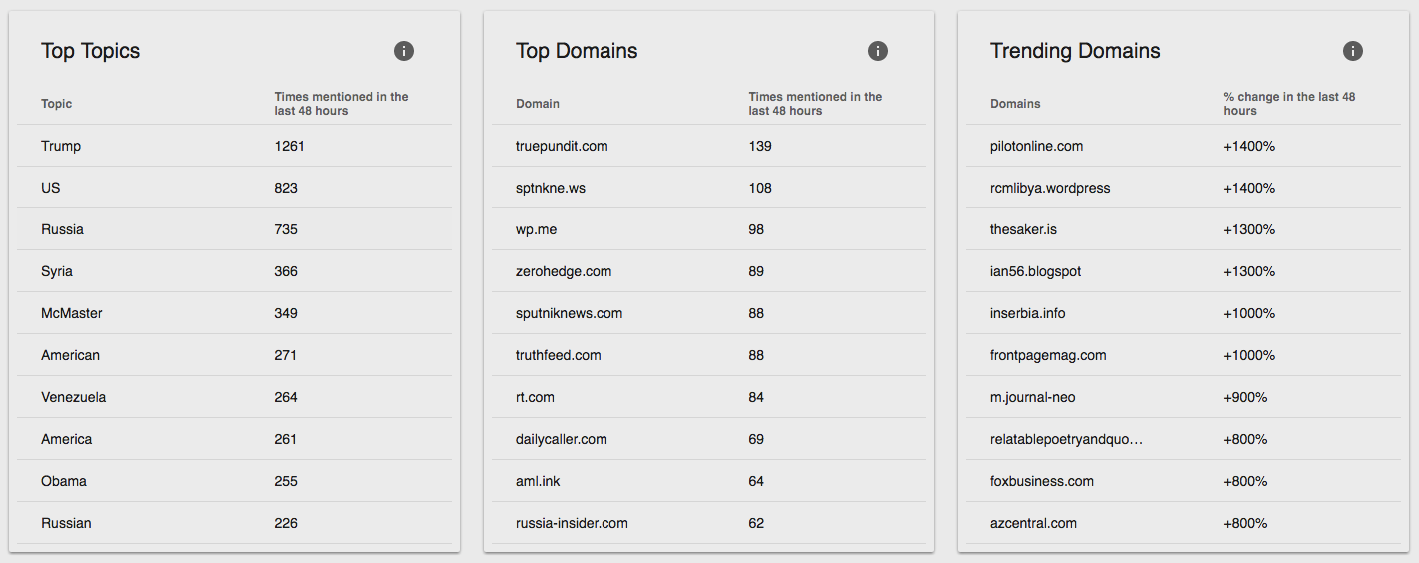Click the 1261 mention count
This screenshot has height=563, width=1419.
click(x=289, y=146)
